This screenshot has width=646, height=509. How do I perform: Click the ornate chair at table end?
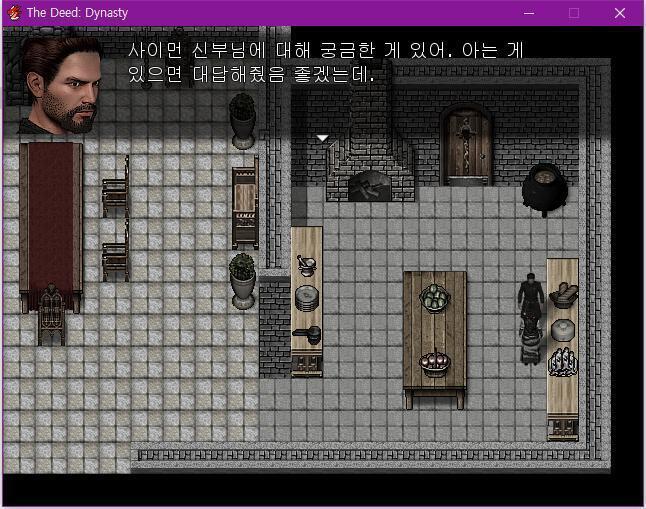(x=51, y=315)
